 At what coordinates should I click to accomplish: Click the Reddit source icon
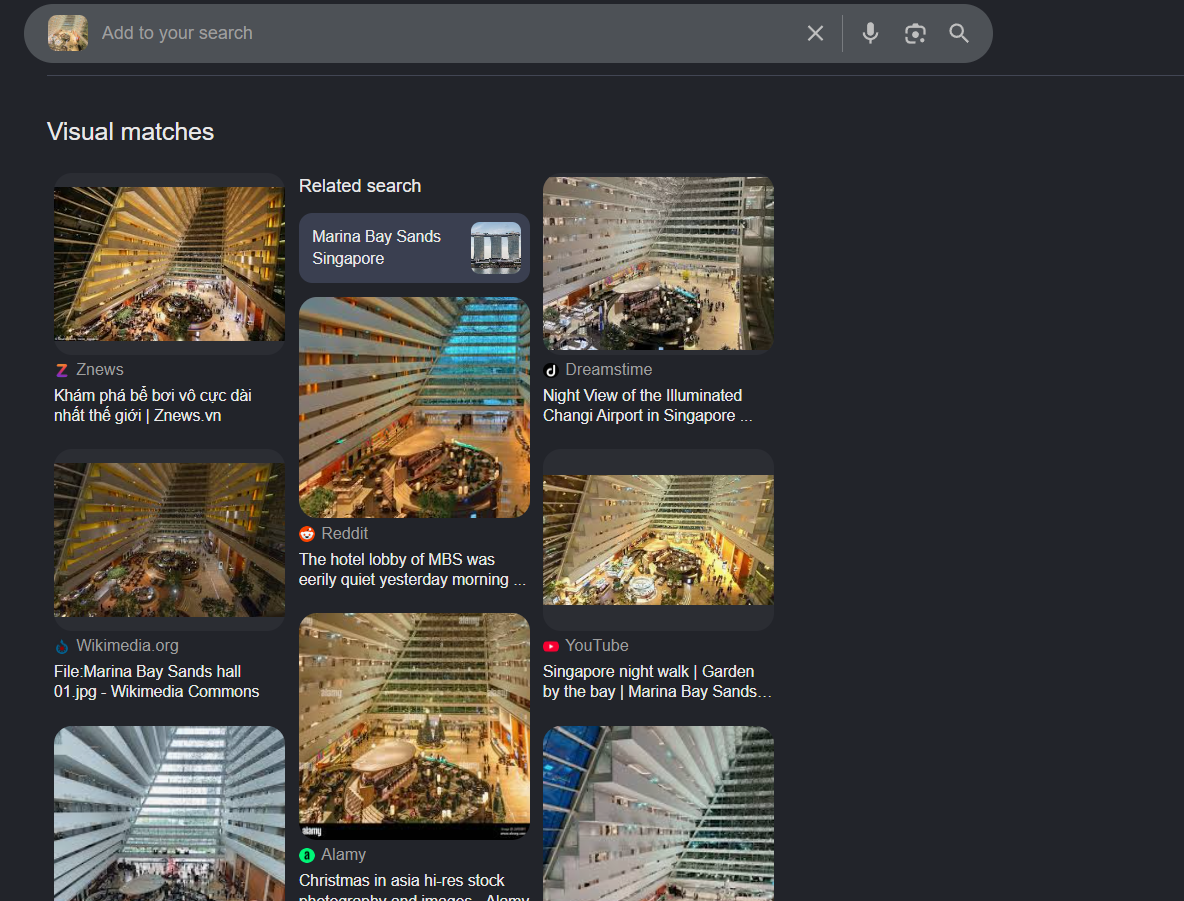307,534
